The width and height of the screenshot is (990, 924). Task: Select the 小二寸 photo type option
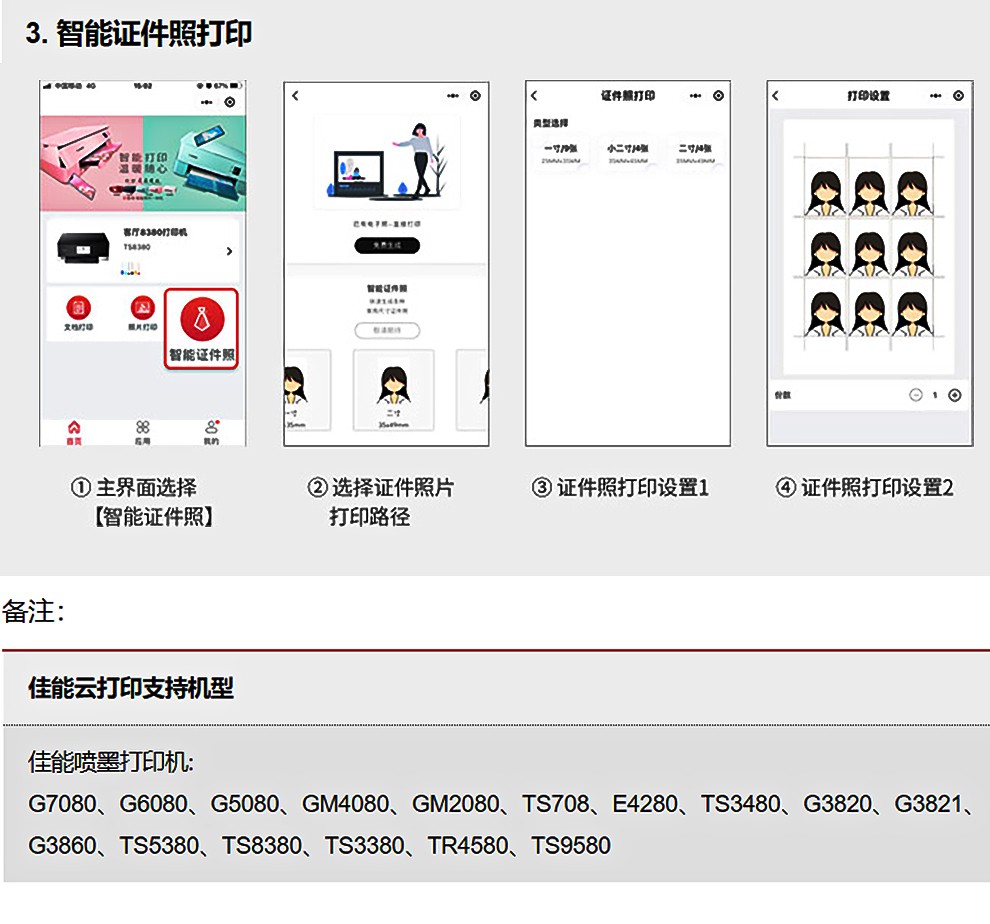(x=628, y=153)
